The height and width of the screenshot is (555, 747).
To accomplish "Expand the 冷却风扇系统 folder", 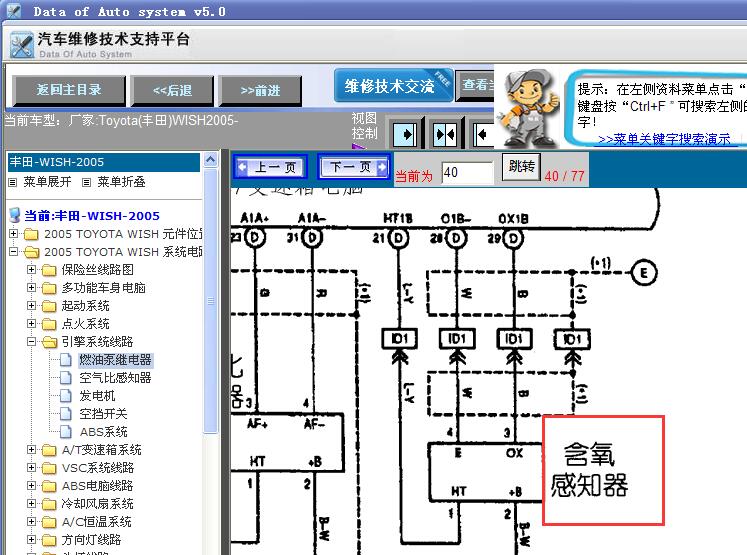I will 31,504.
